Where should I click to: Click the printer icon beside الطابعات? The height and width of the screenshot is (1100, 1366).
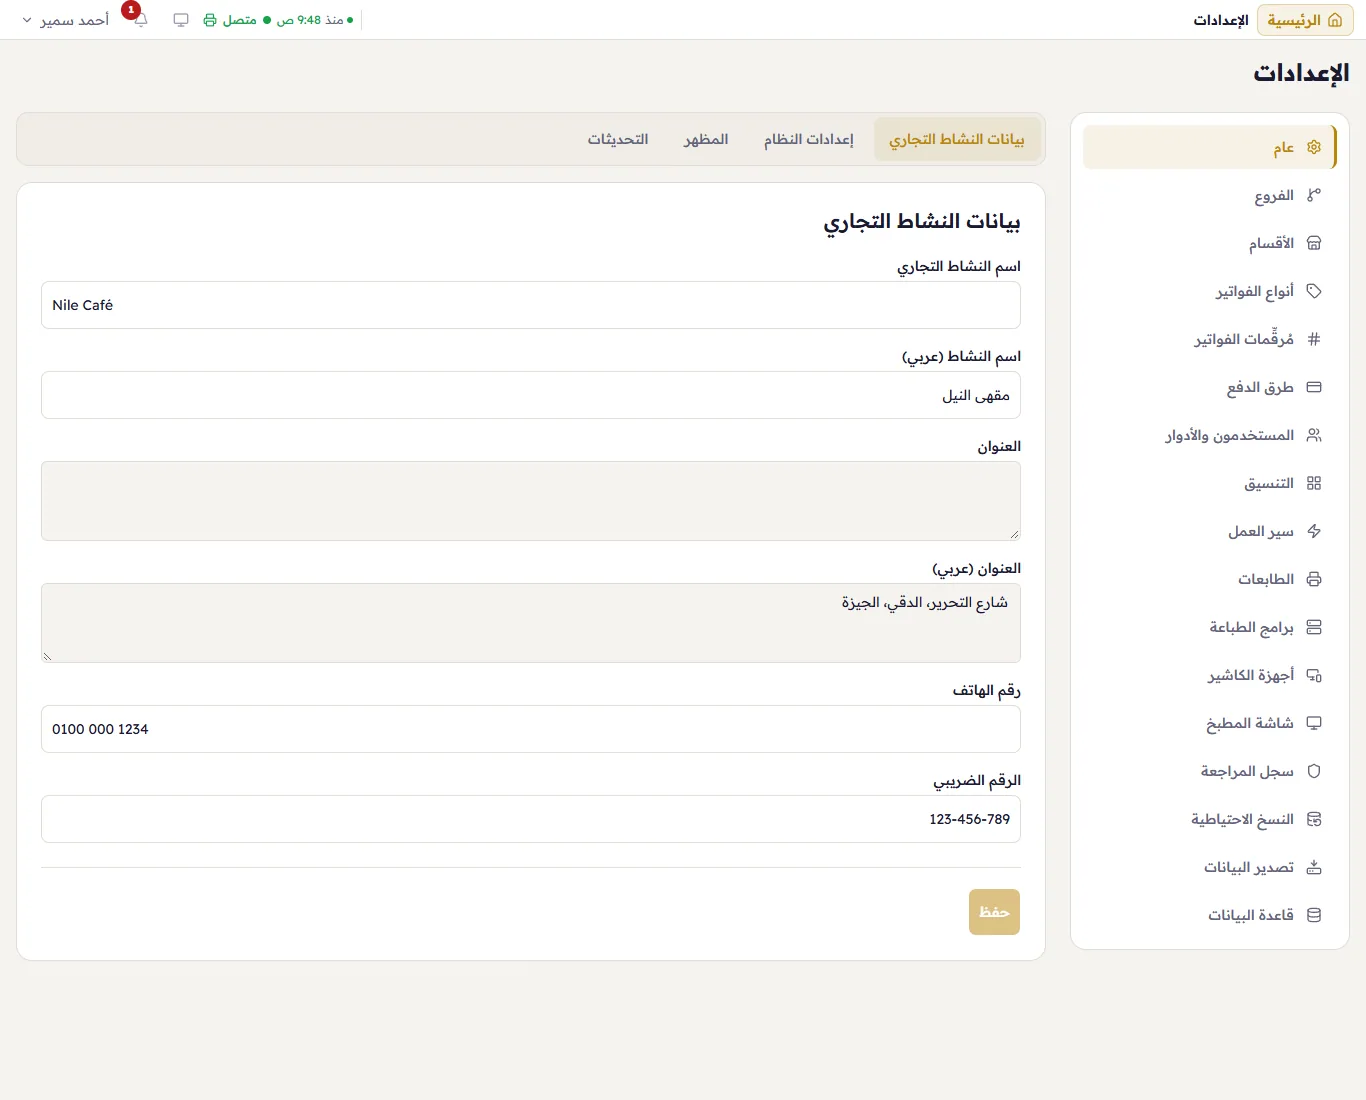click(1314, 579)
